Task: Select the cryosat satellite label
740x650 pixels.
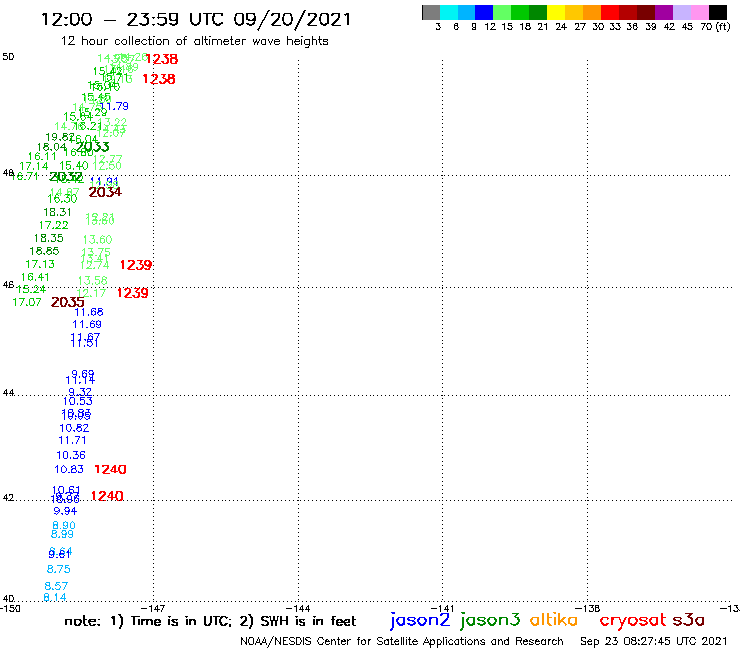Action: point(632,620)
